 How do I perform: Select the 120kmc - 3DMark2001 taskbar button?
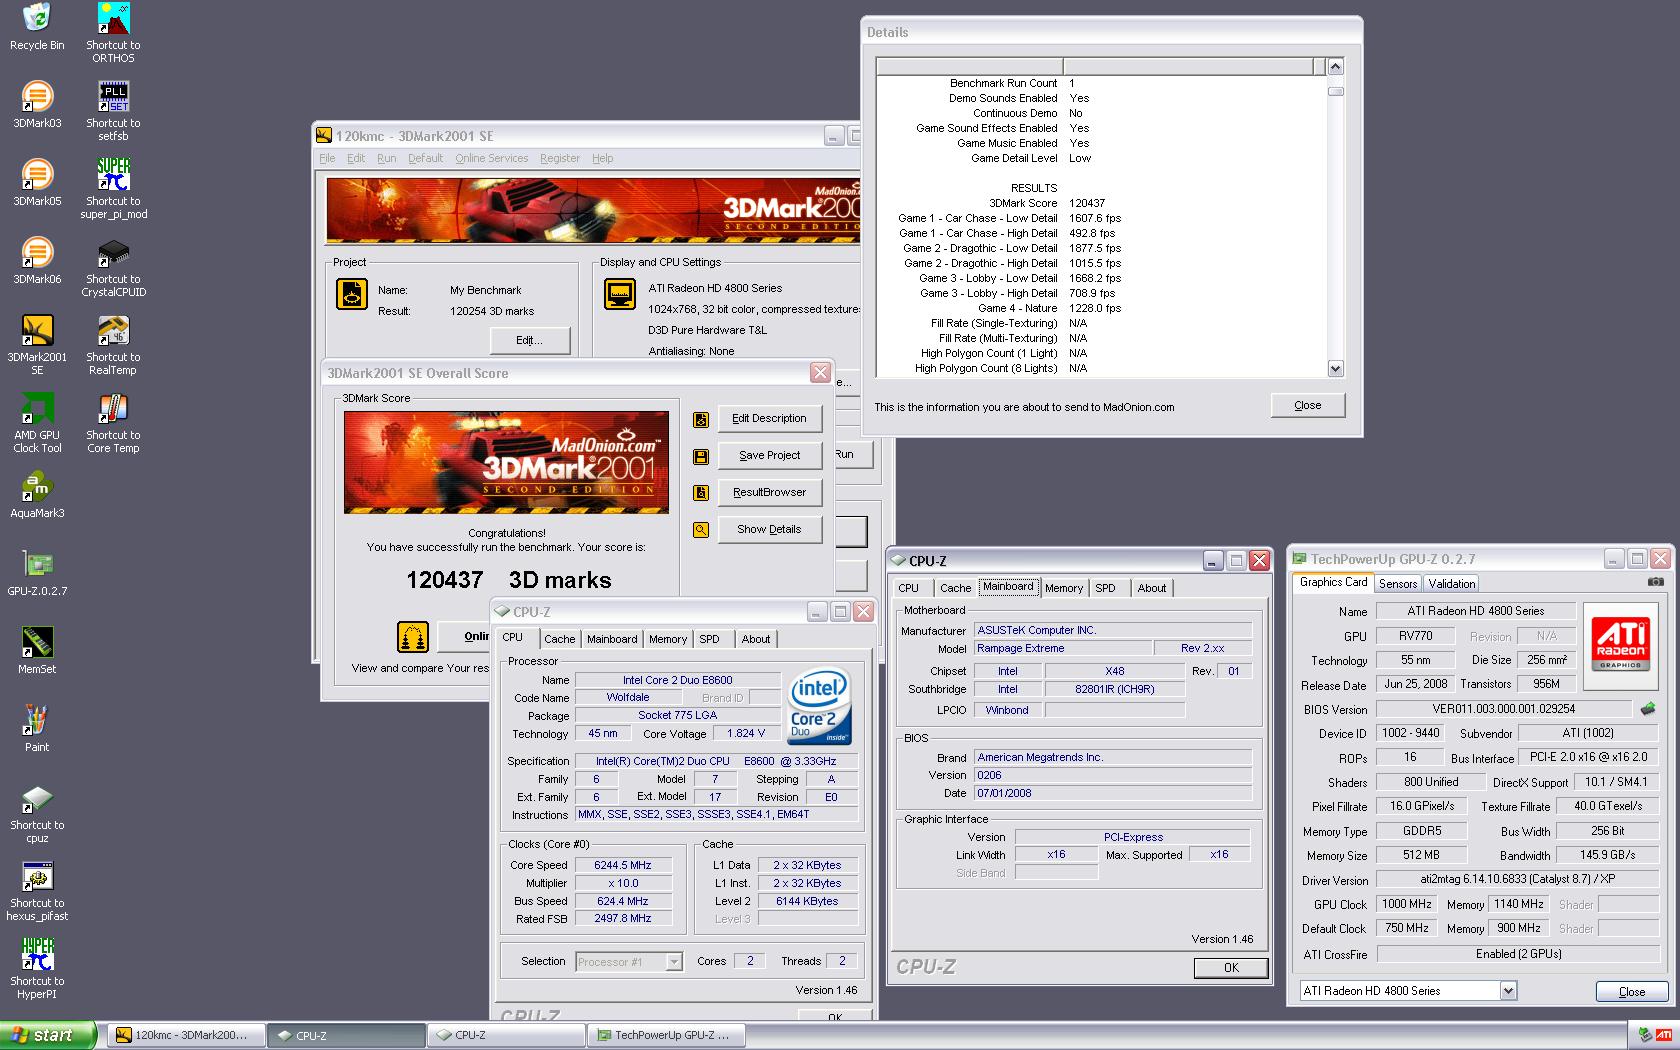[187, 1035]
